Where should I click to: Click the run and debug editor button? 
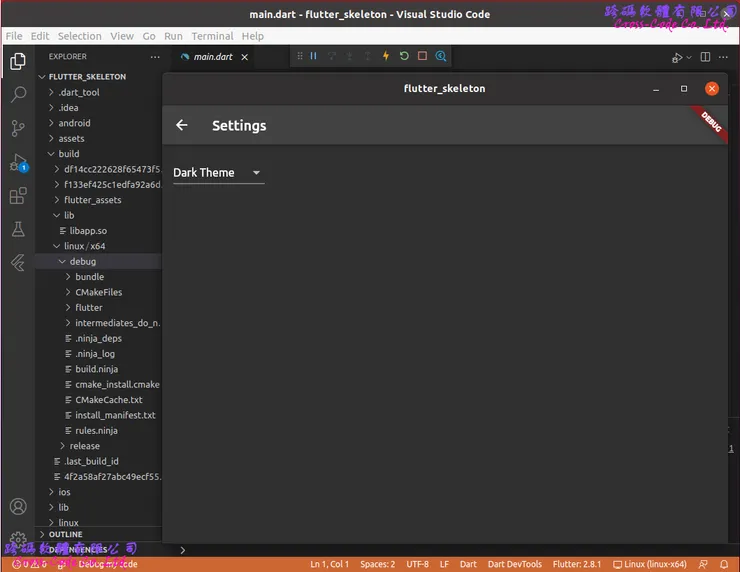[x=677, y=58]
